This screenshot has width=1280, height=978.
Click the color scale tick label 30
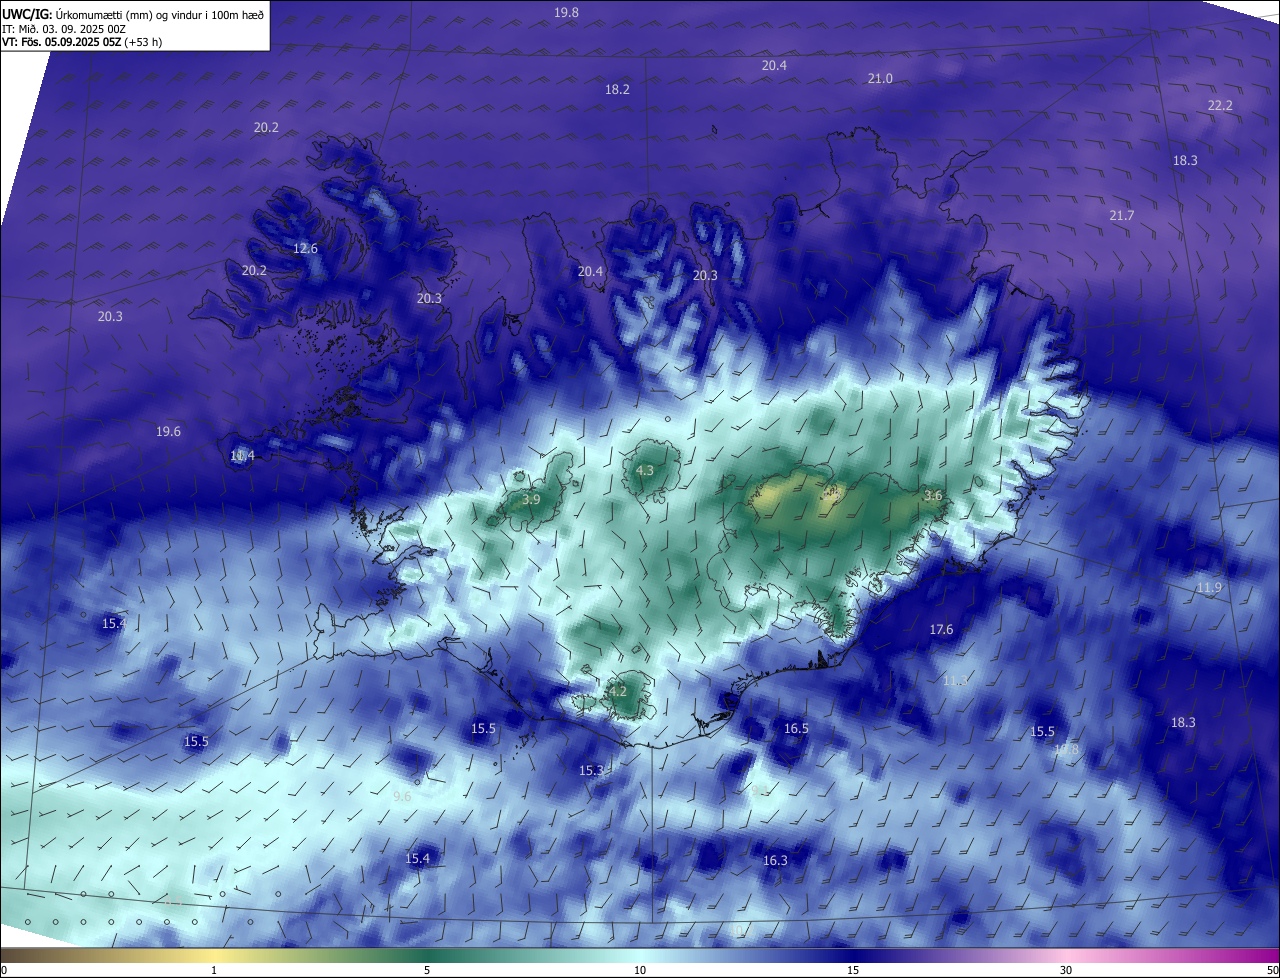1066,970
